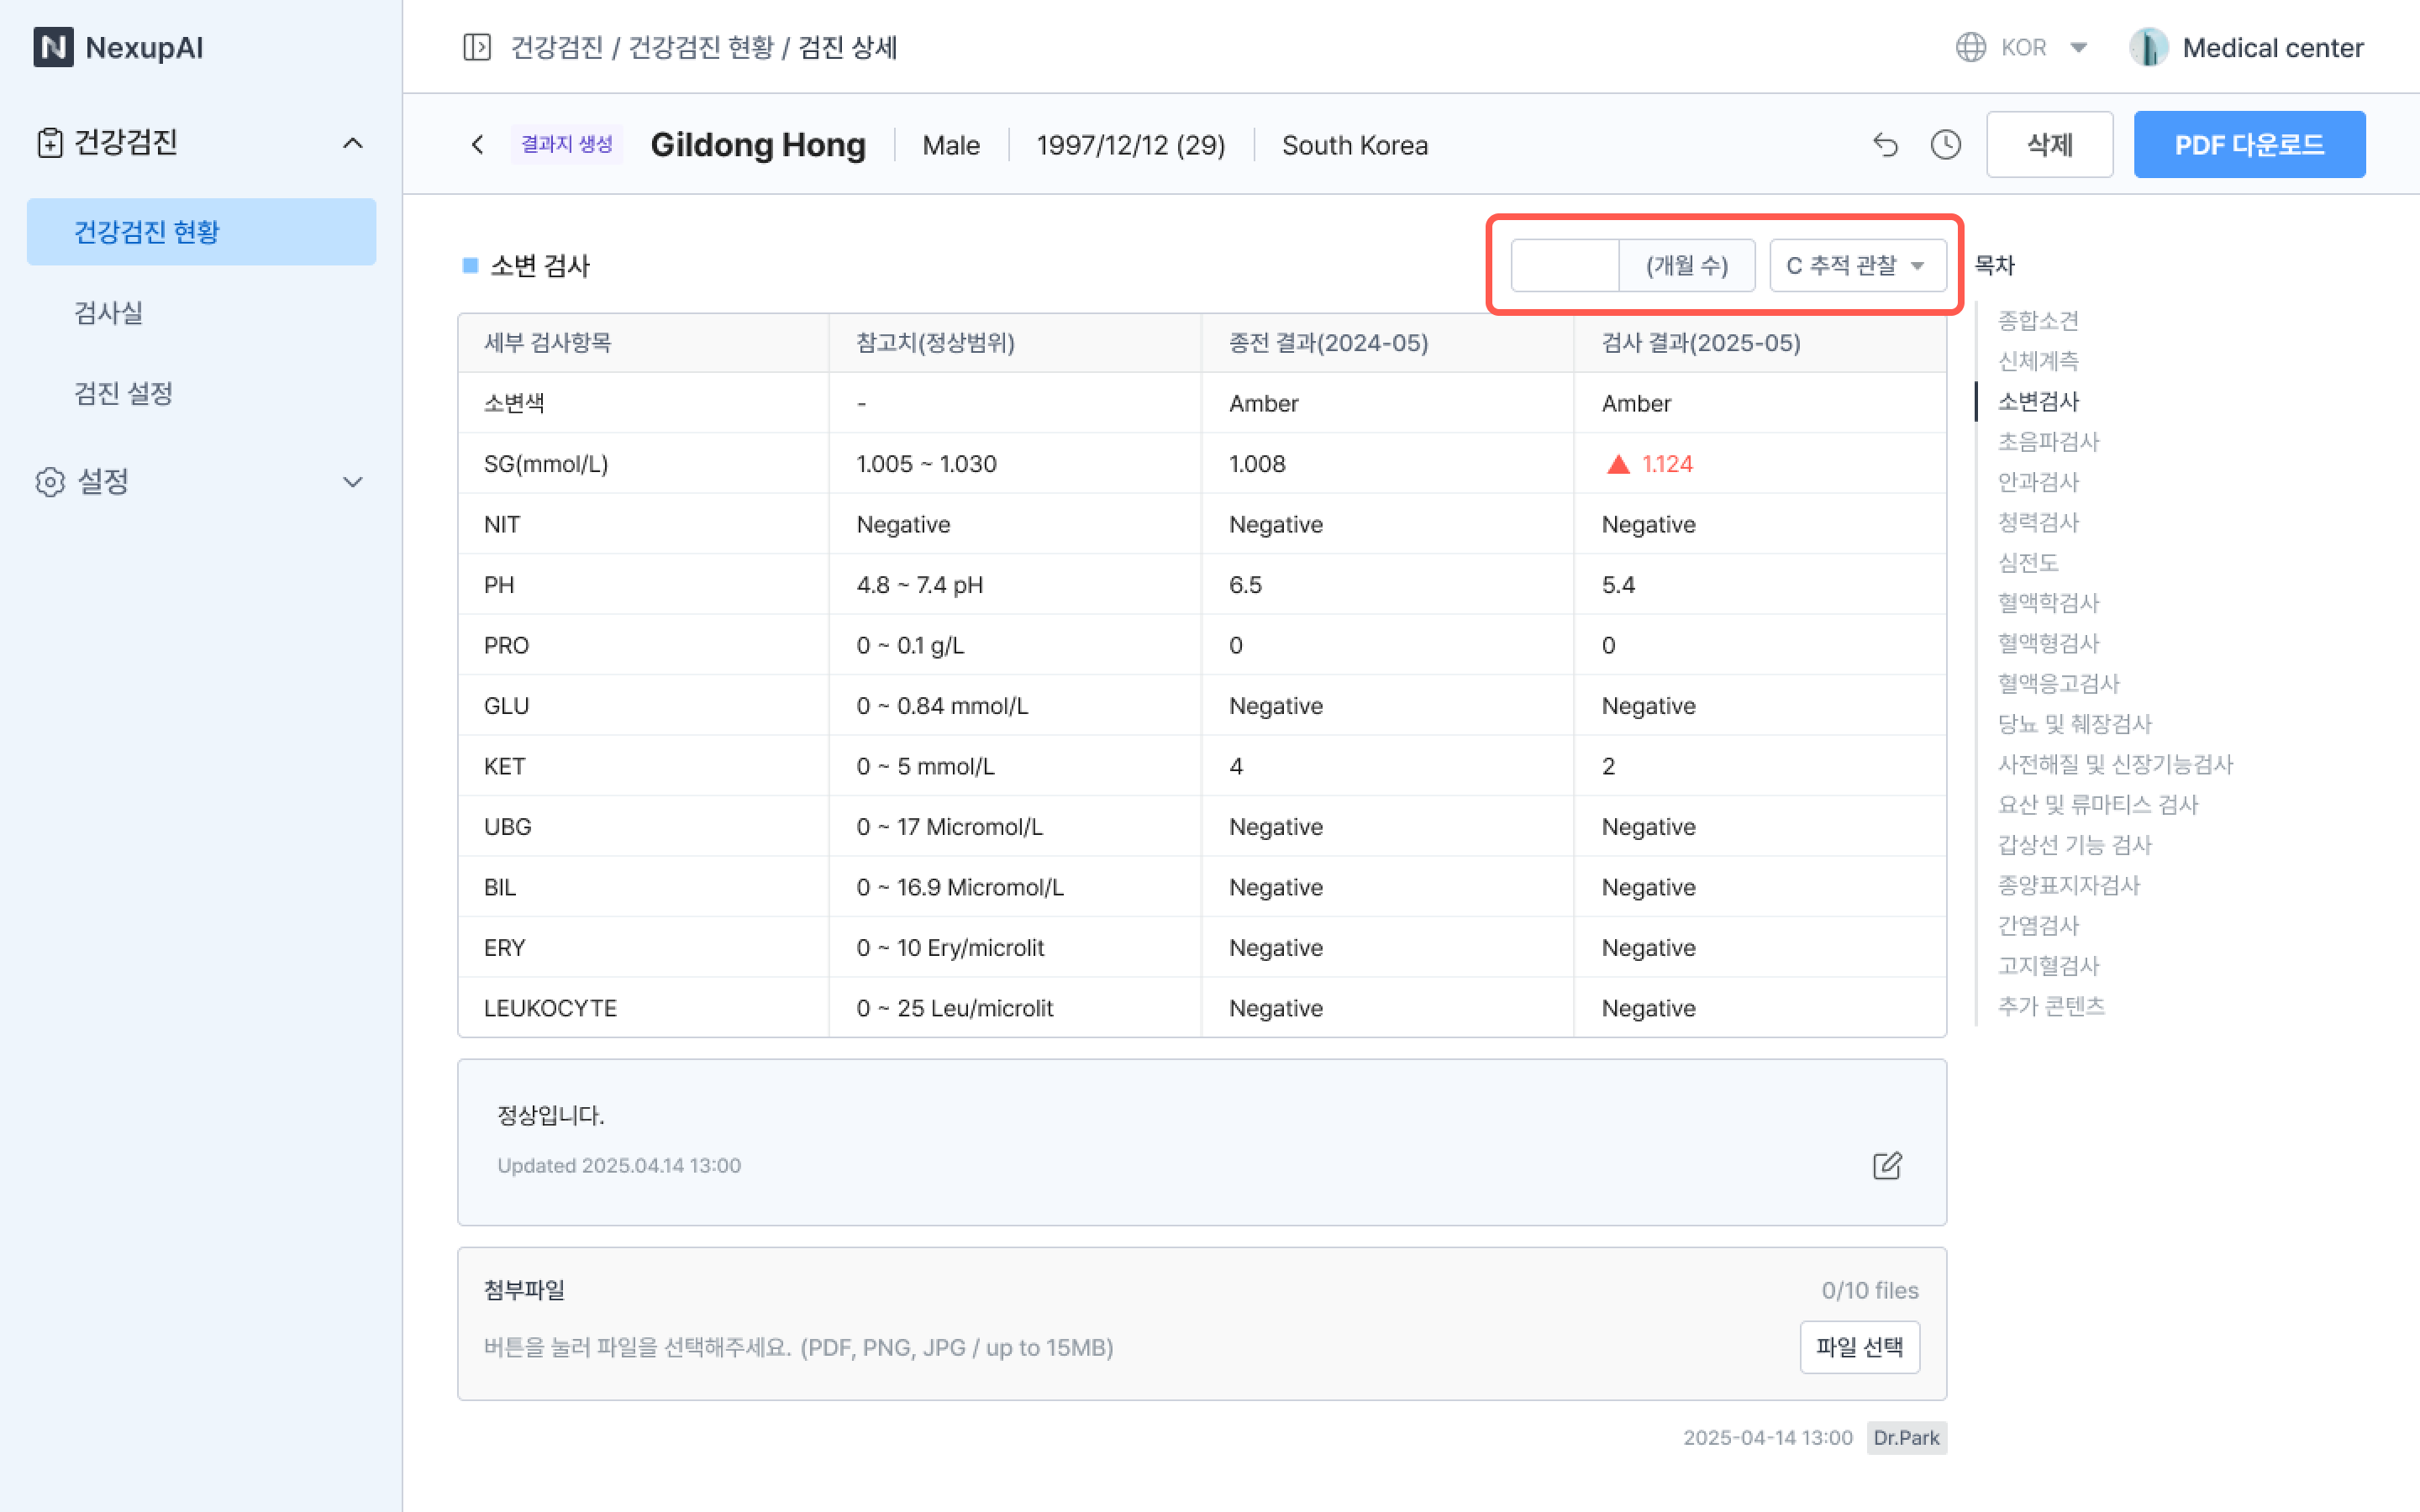Jump to 혈액학검사 in table of contents
The image size is (2420, 1512).
tap(2048, 603)
